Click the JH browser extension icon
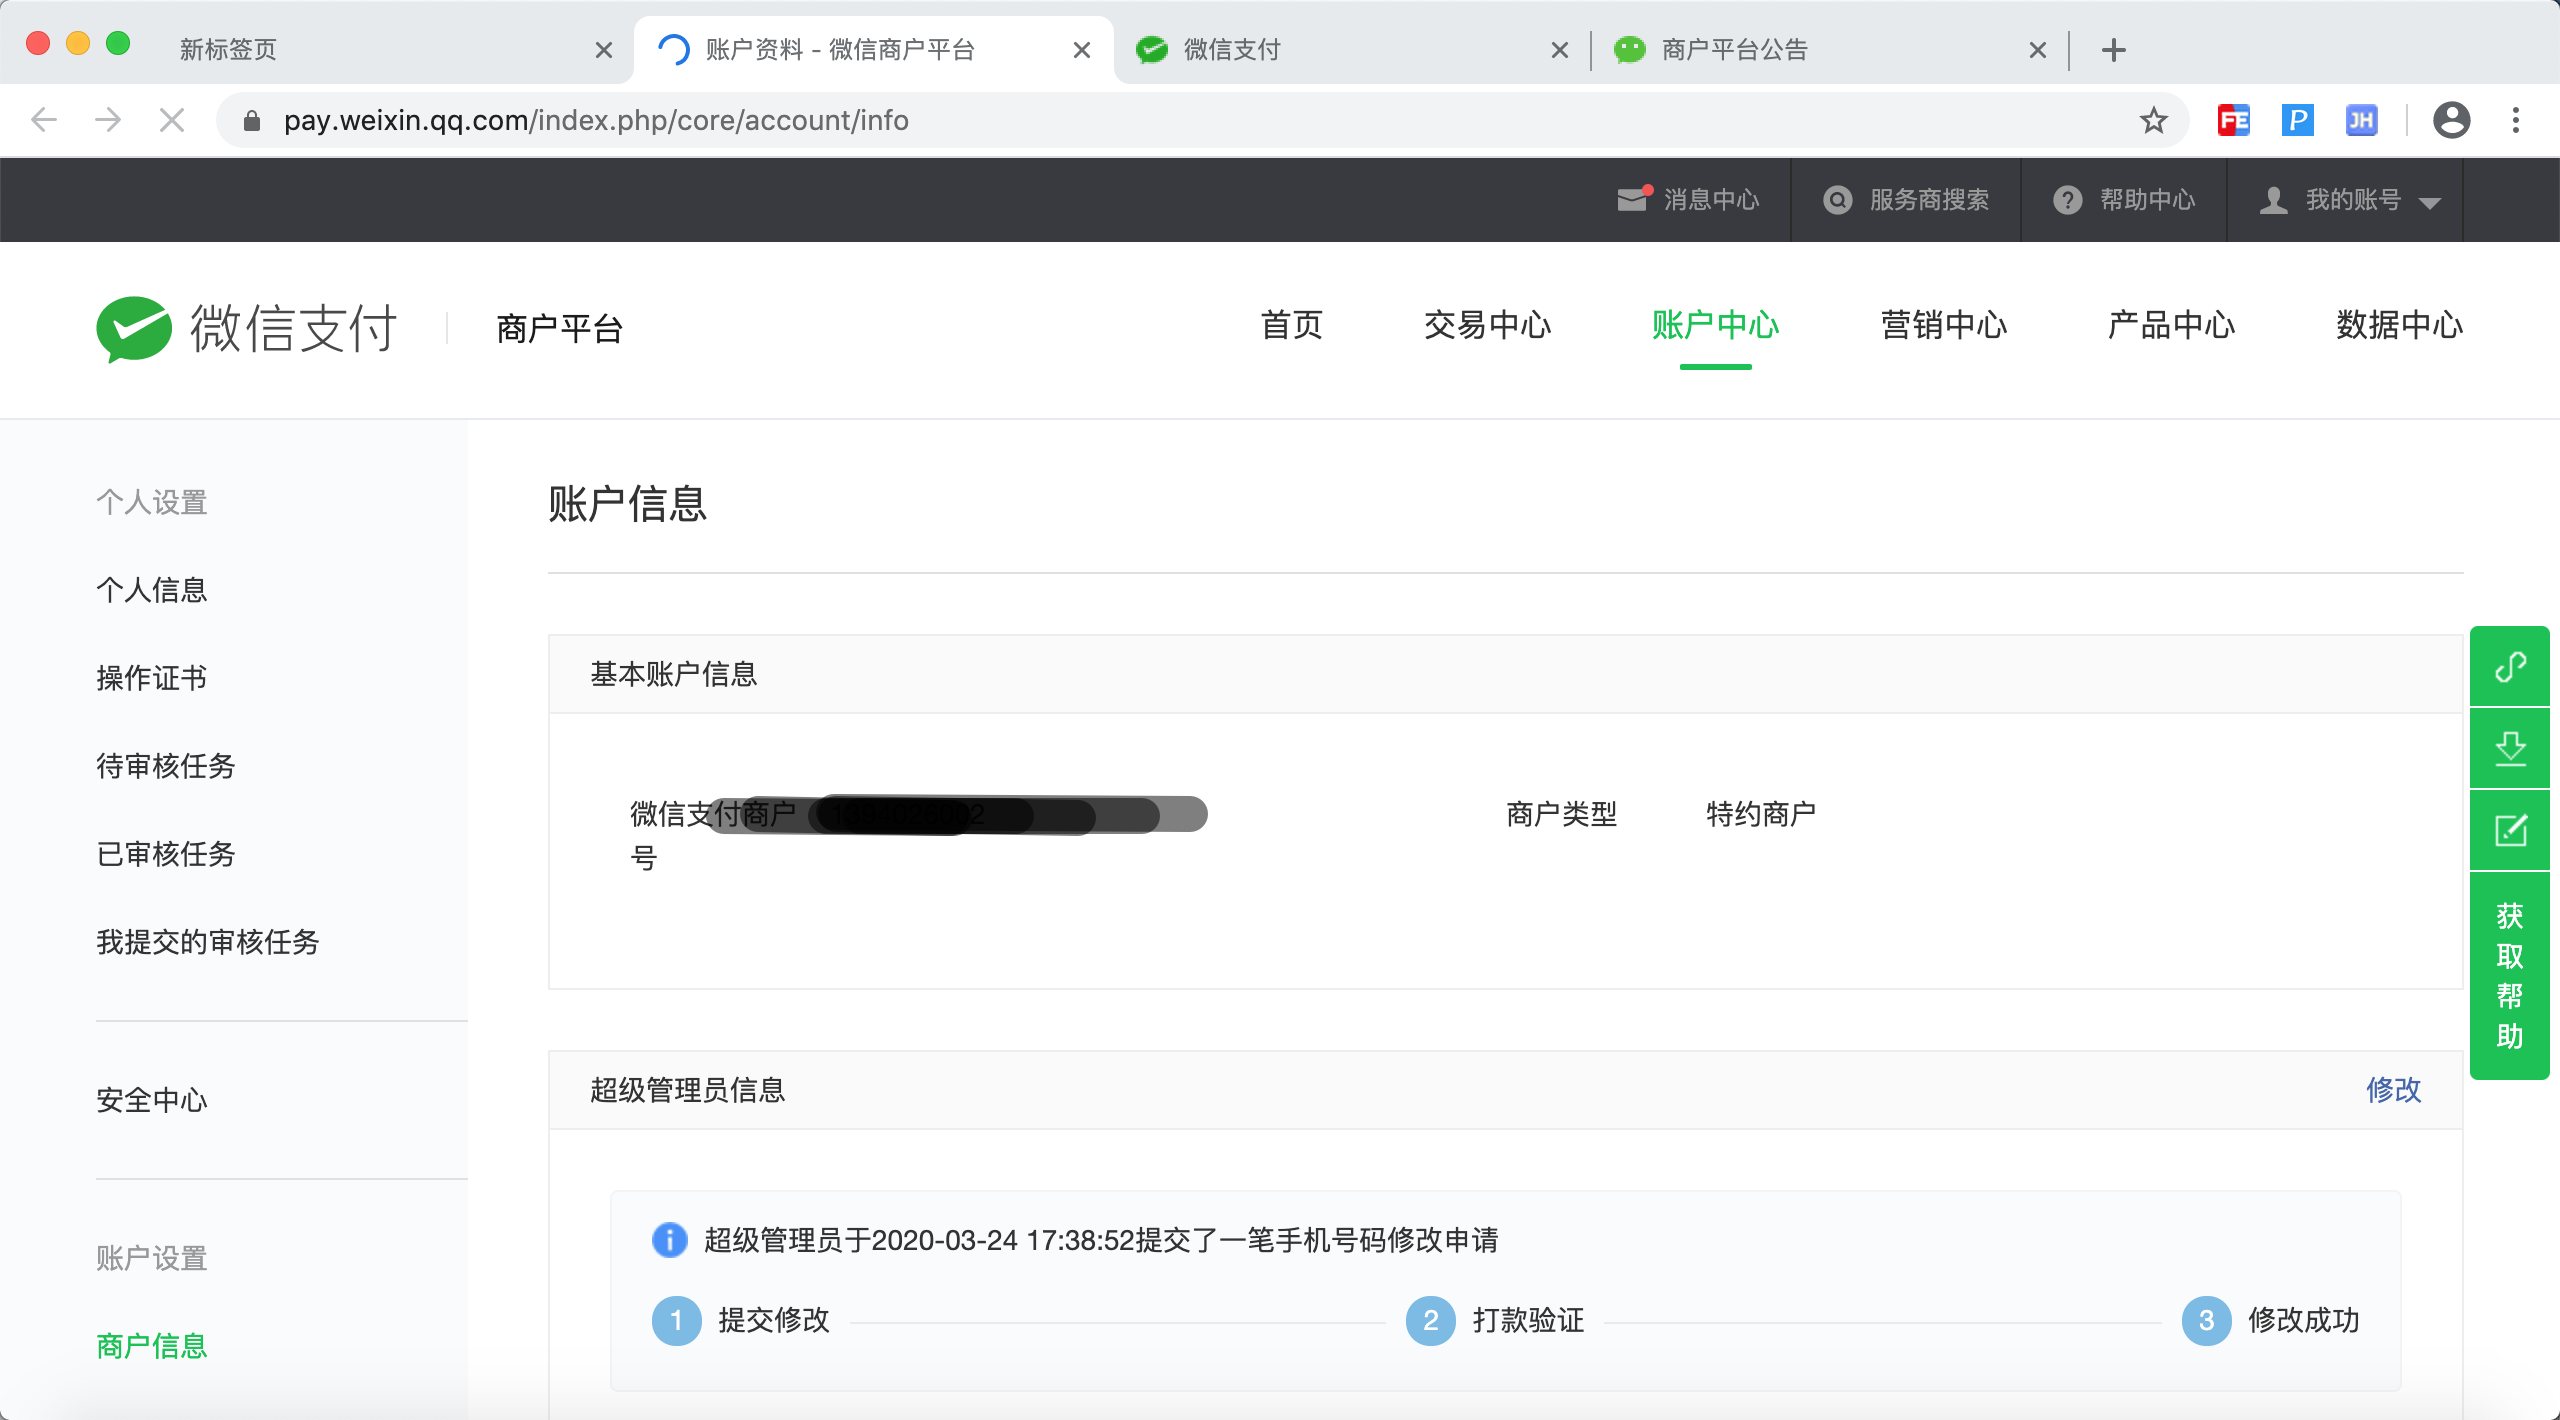 click(x=2361, y=121)
